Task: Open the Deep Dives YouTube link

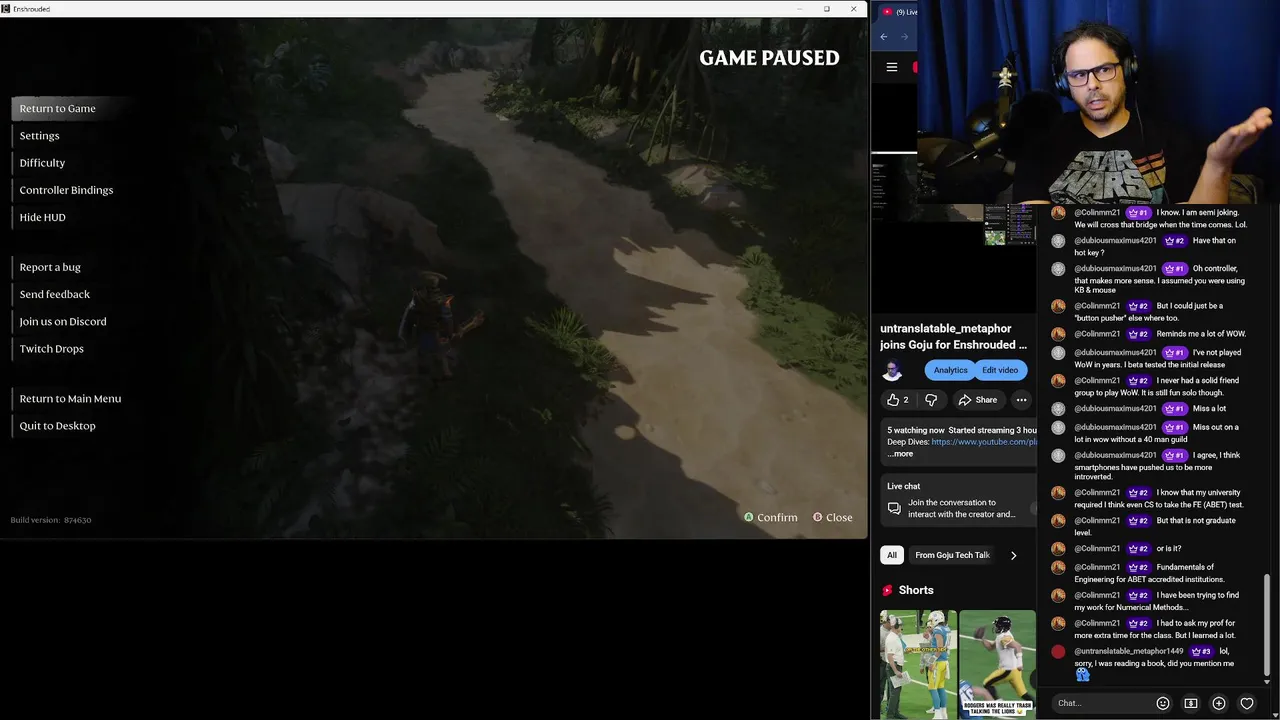Action: (x=983, y=442)
